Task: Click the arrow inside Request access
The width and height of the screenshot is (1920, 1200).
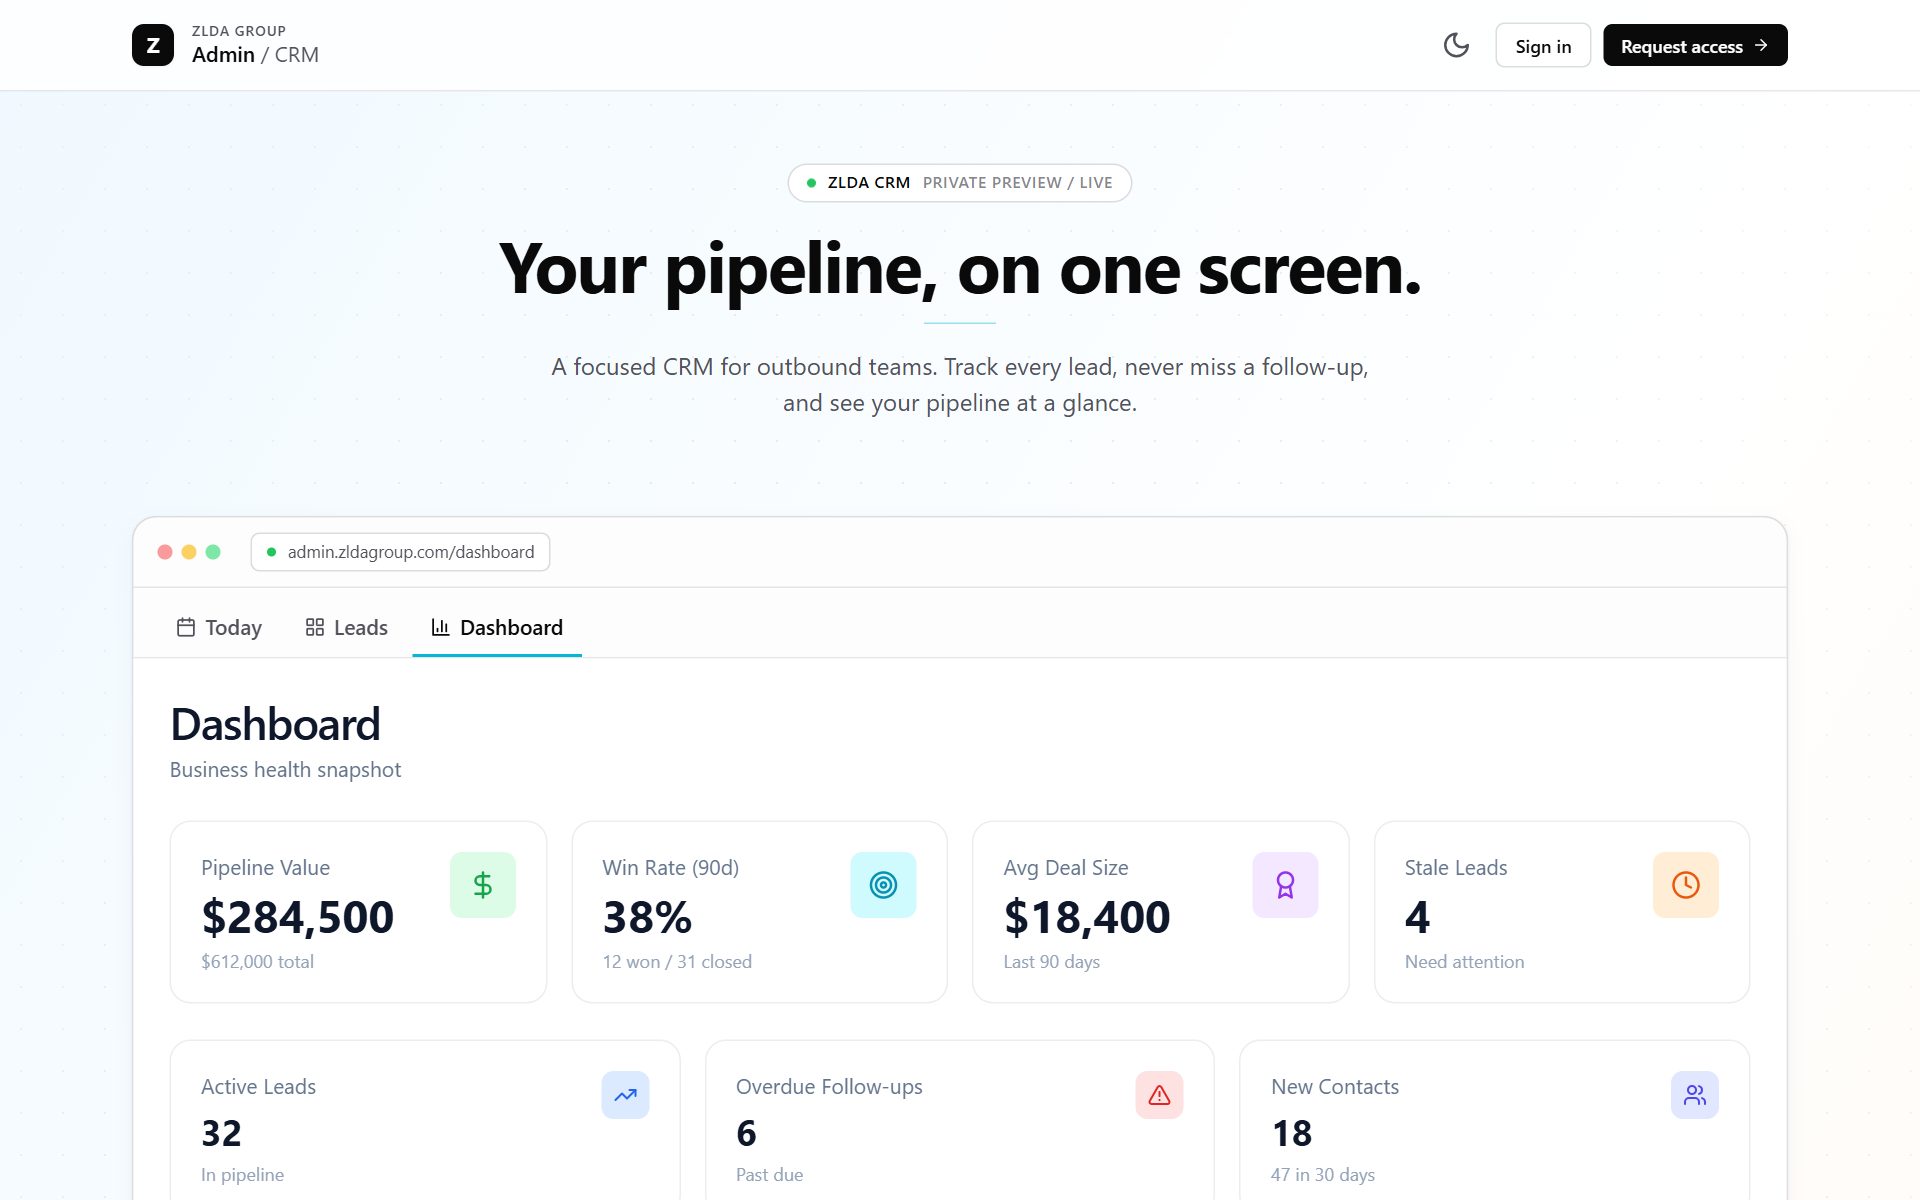Action: [1761, 46]
